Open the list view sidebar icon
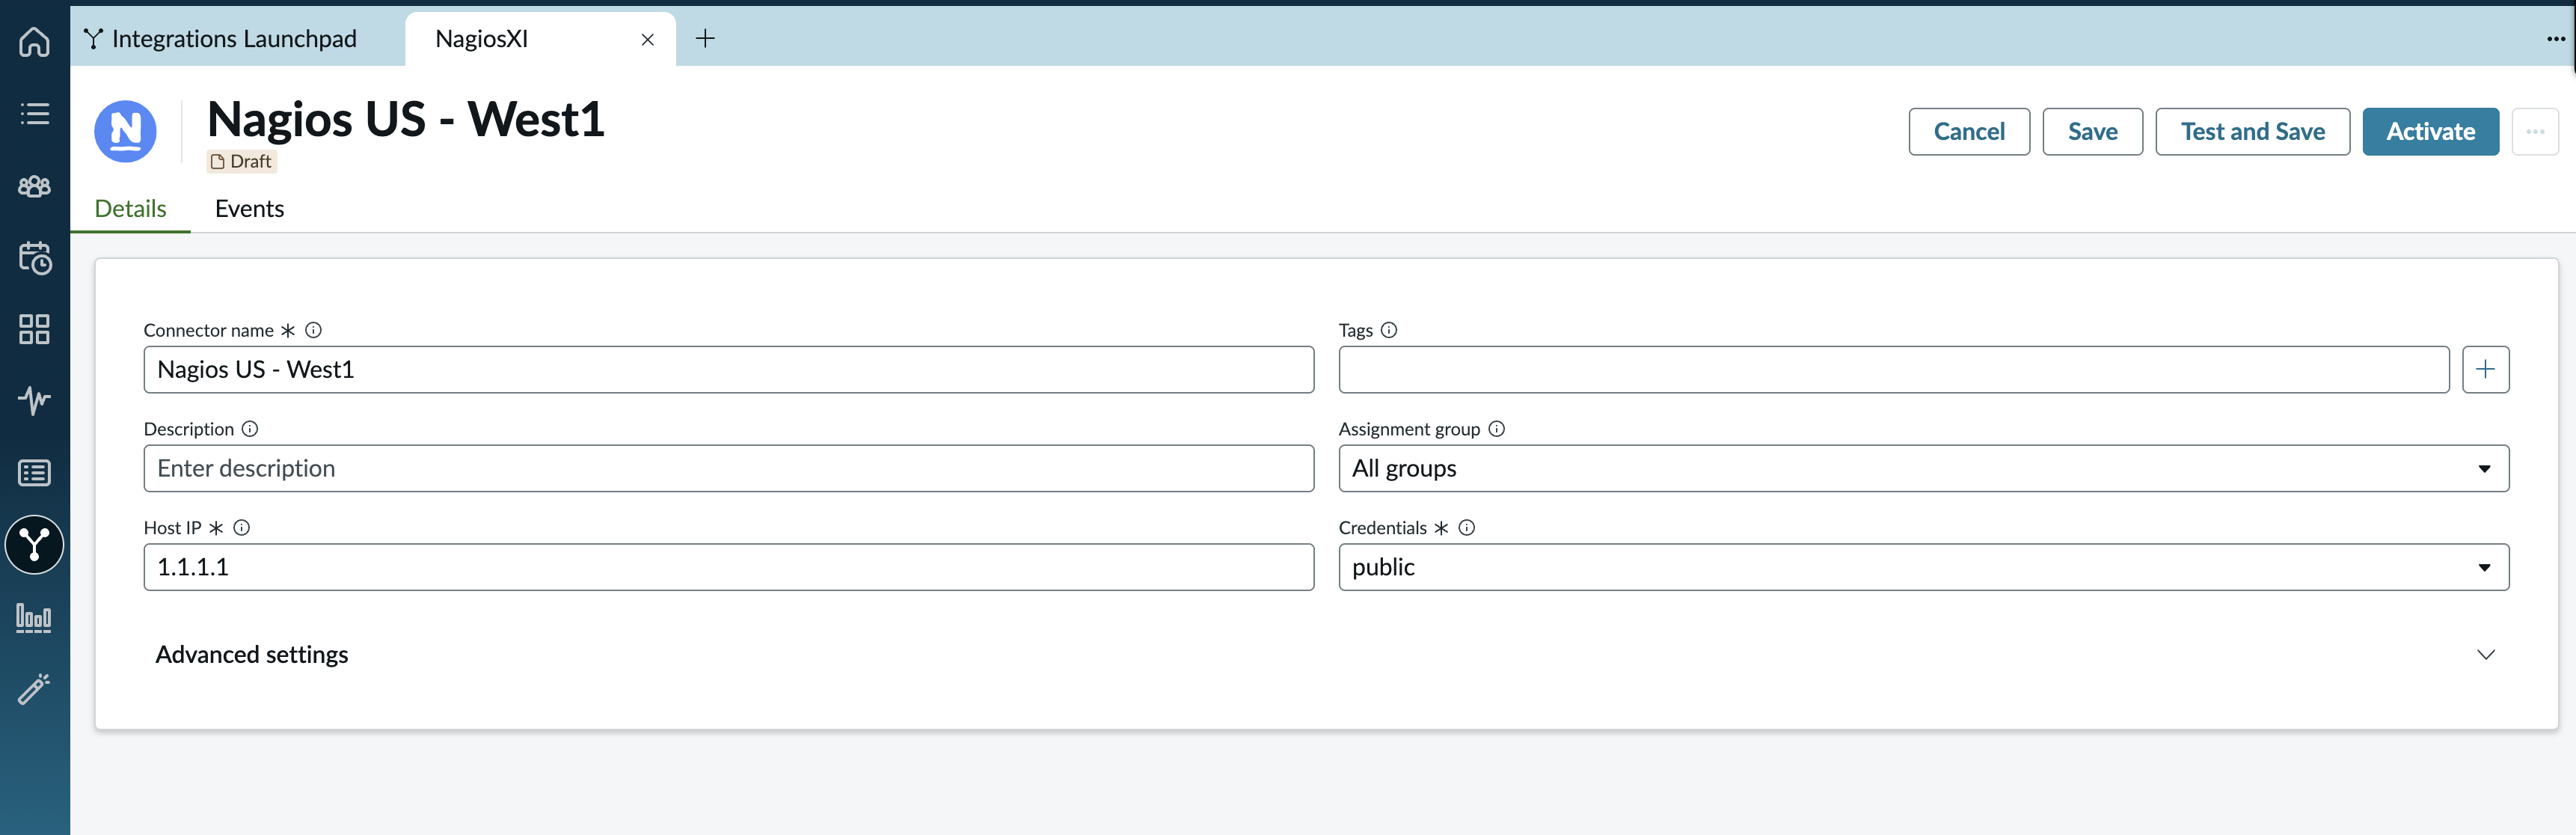2576x835 pixels. 34,113
